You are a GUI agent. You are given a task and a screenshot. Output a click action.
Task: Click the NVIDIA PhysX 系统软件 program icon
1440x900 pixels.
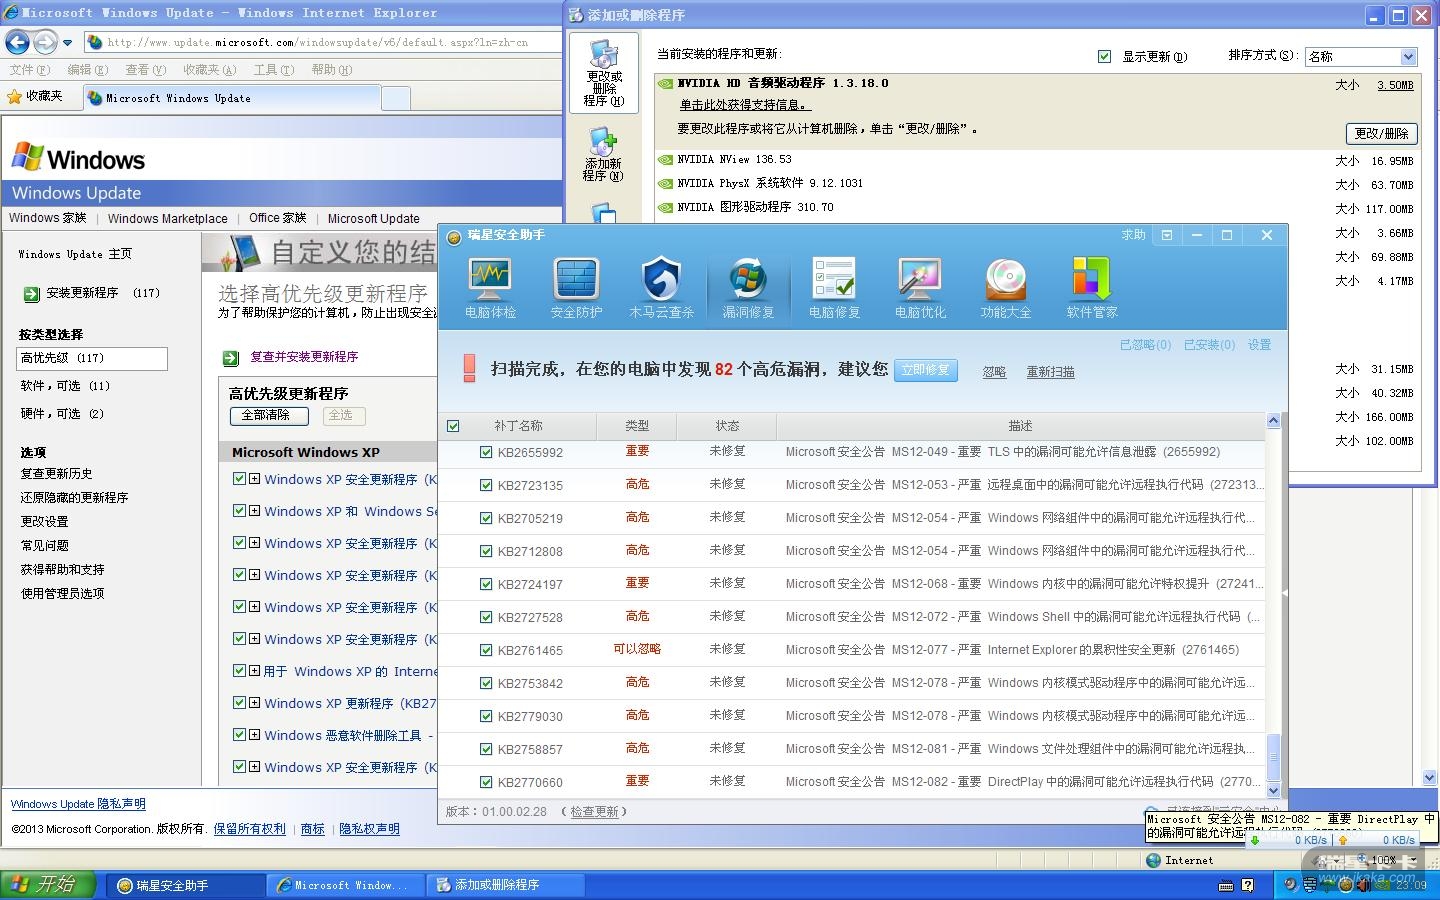pyautogui.click(x=665, y=184)
